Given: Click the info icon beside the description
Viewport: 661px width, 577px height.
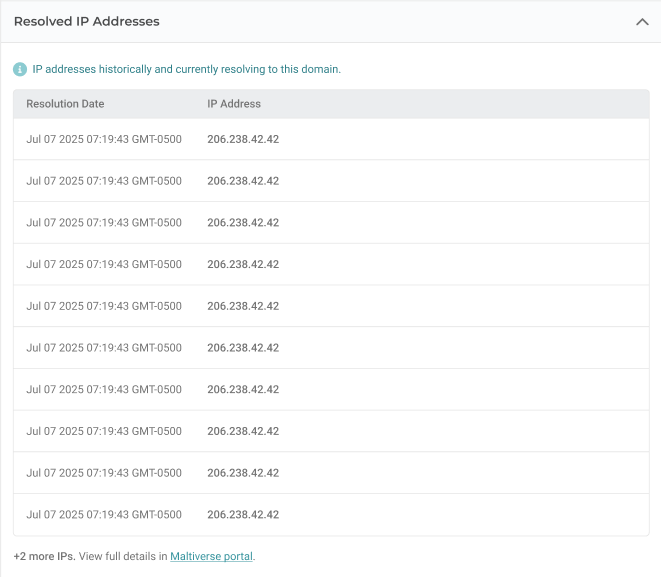Looking at the screenshot, I should coord(20,70).
